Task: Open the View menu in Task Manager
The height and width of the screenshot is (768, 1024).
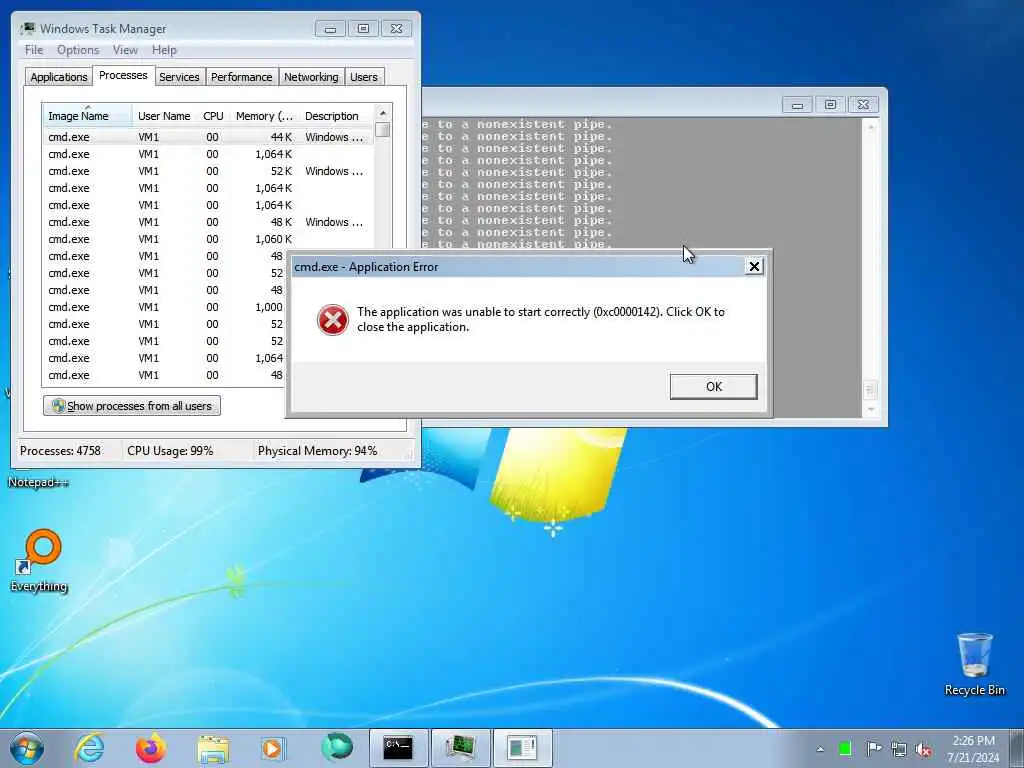Action: pyautogui.click(x=125, y=50)
